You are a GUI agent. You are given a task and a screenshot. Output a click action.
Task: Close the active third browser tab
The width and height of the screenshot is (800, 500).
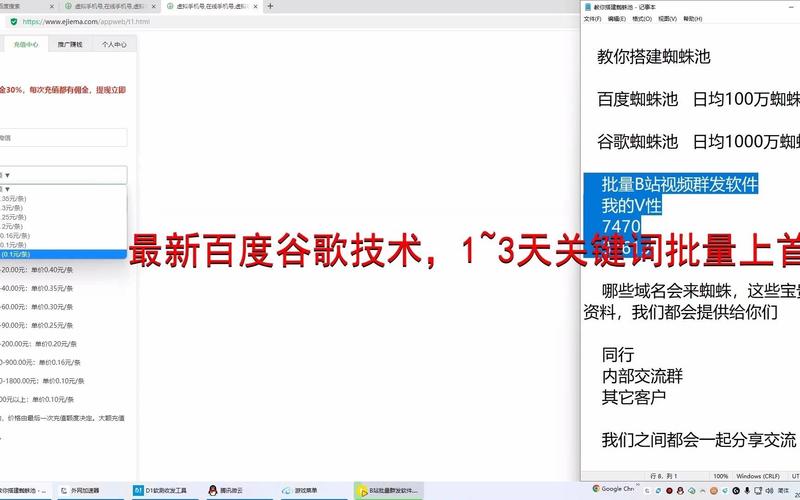pyautogui.click(x=257, y=7)
